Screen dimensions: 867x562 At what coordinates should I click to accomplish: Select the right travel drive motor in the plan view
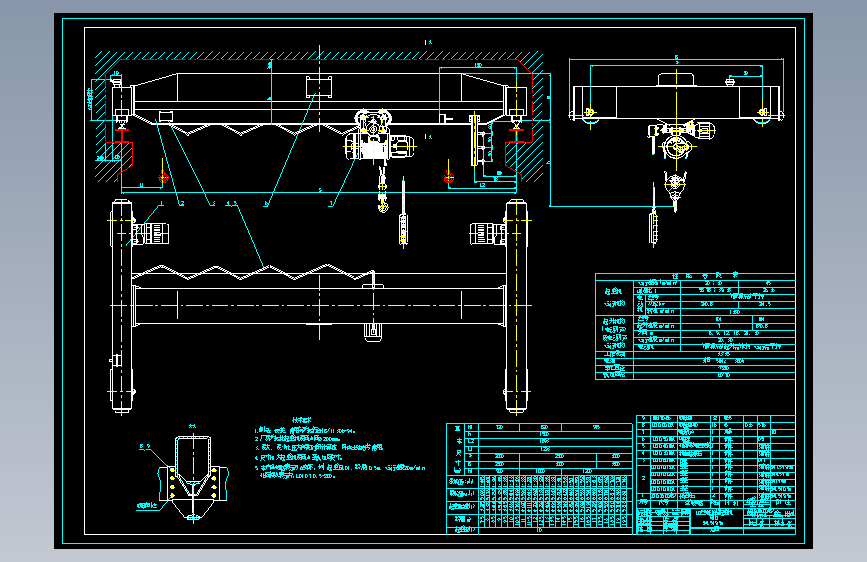tap(487, 233)
